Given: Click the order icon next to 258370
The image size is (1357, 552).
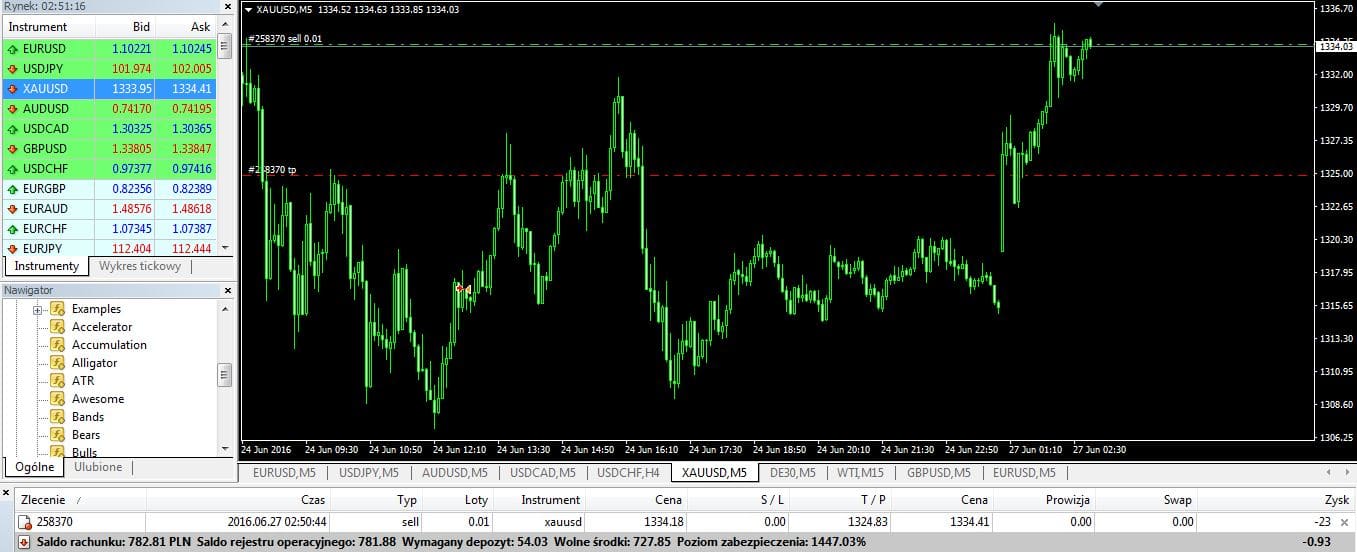Looking at the screenshot, I should [x=24, y=521].
